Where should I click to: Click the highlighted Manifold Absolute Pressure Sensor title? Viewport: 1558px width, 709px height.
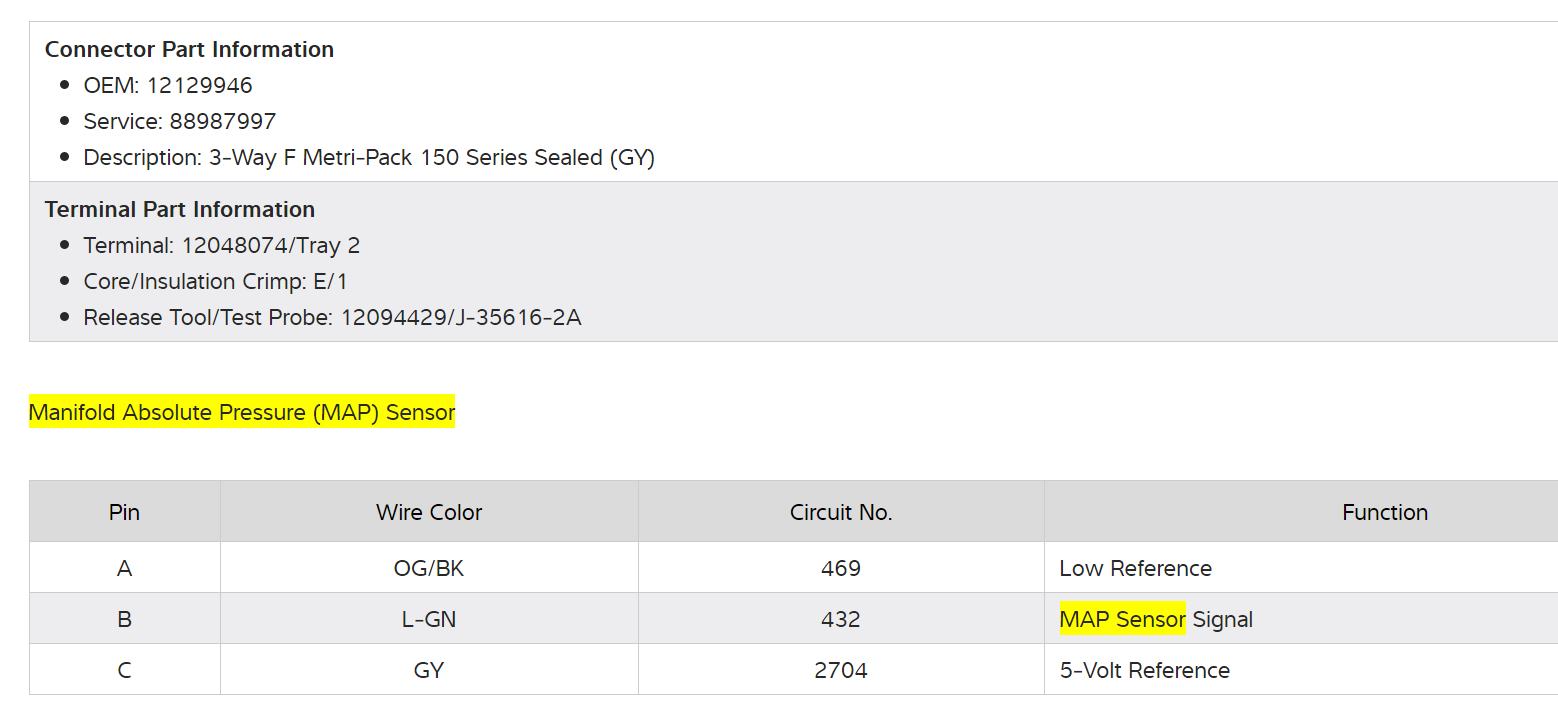(x=242, y=412)
